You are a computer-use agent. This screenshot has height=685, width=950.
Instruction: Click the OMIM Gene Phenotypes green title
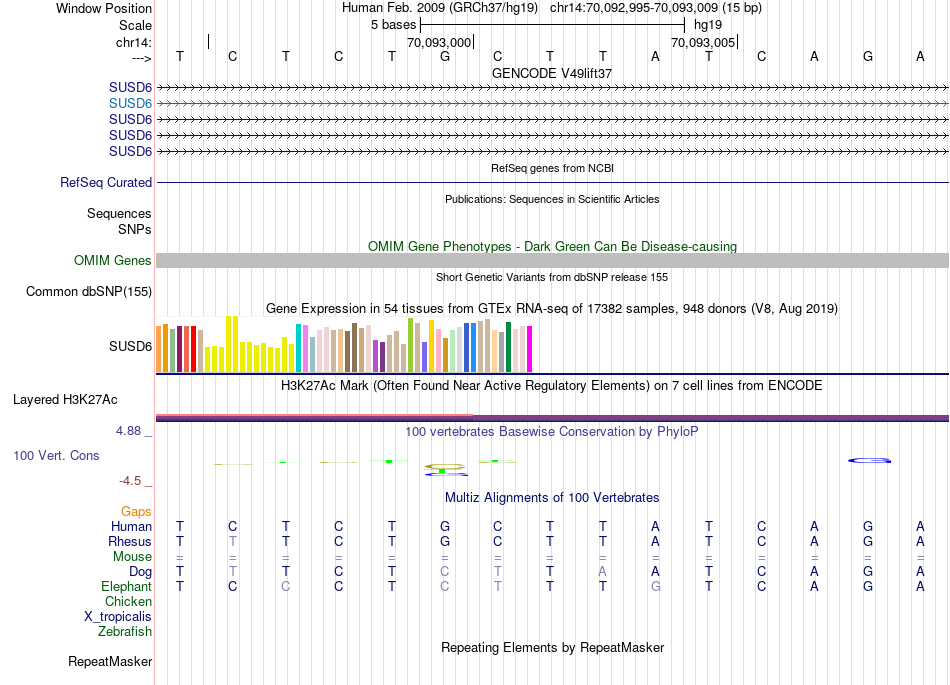click(x=552, y=247)
